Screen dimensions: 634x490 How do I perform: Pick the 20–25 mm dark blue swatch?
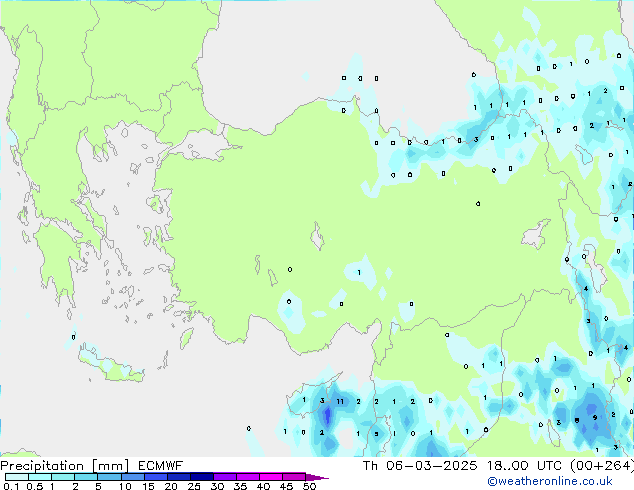click(178, 477)
